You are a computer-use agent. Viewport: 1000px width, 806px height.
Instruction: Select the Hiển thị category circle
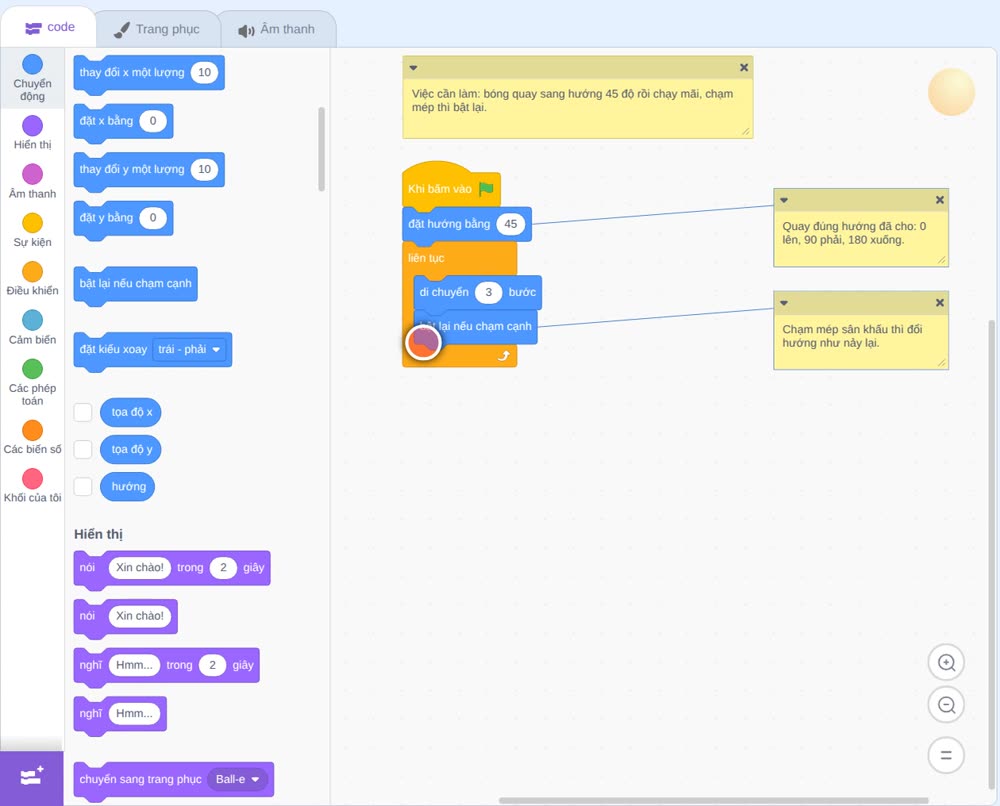(33, 126)
